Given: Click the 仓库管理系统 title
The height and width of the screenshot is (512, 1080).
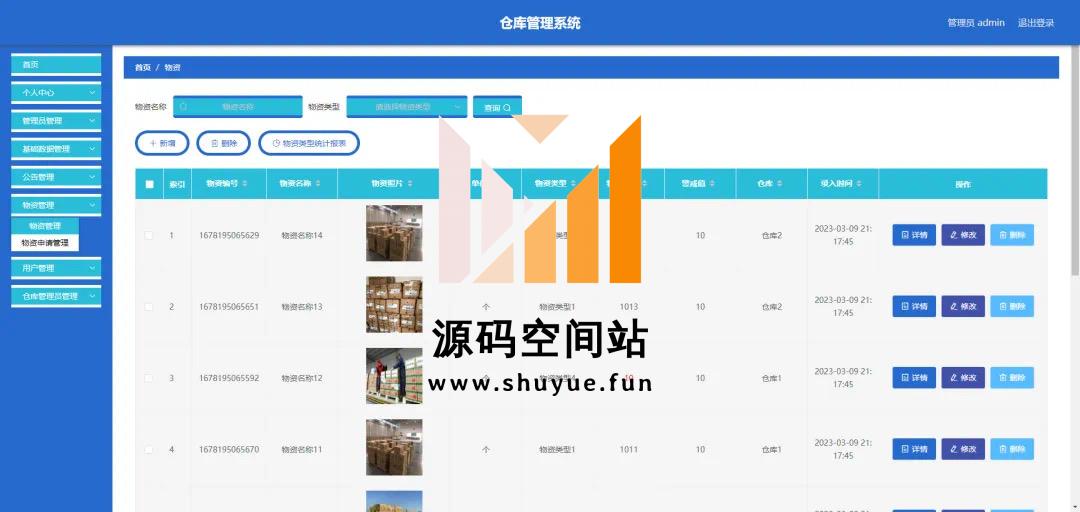Looking at the screenshot, I should click(x=540, y=23).
